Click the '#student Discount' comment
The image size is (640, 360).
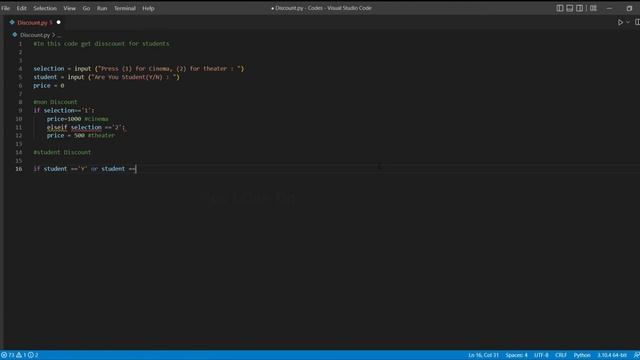click(x=62, y=152)
